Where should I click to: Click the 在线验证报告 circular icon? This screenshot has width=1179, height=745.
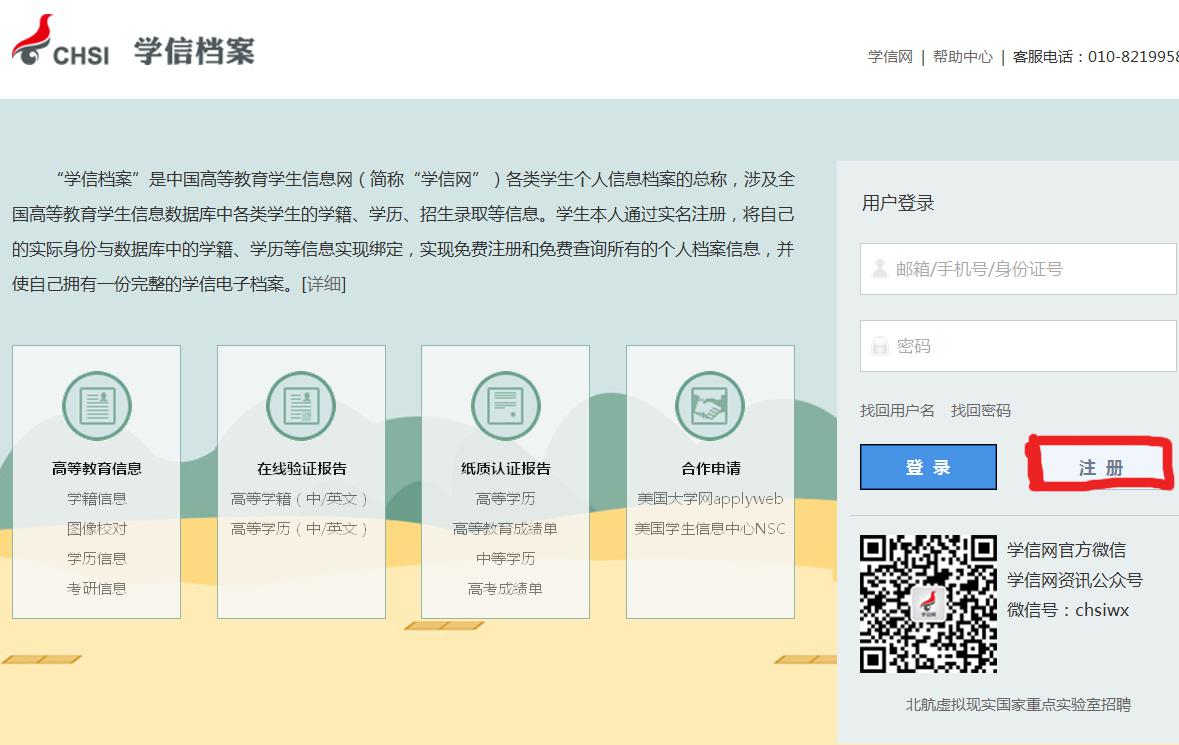[x=301, y=406]
